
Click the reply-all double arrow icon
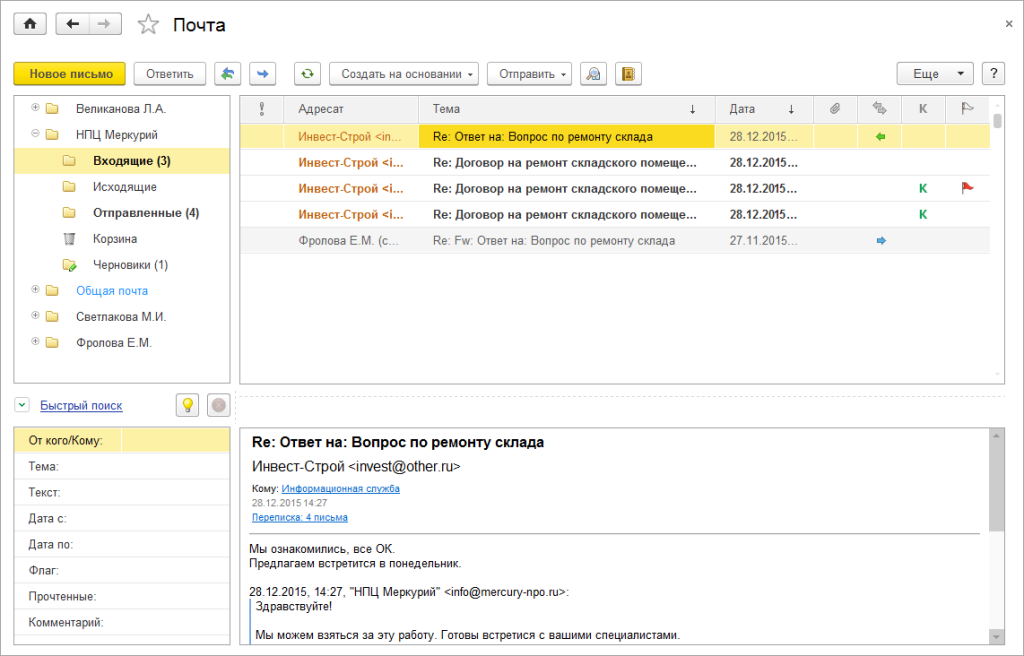(227, 74)
